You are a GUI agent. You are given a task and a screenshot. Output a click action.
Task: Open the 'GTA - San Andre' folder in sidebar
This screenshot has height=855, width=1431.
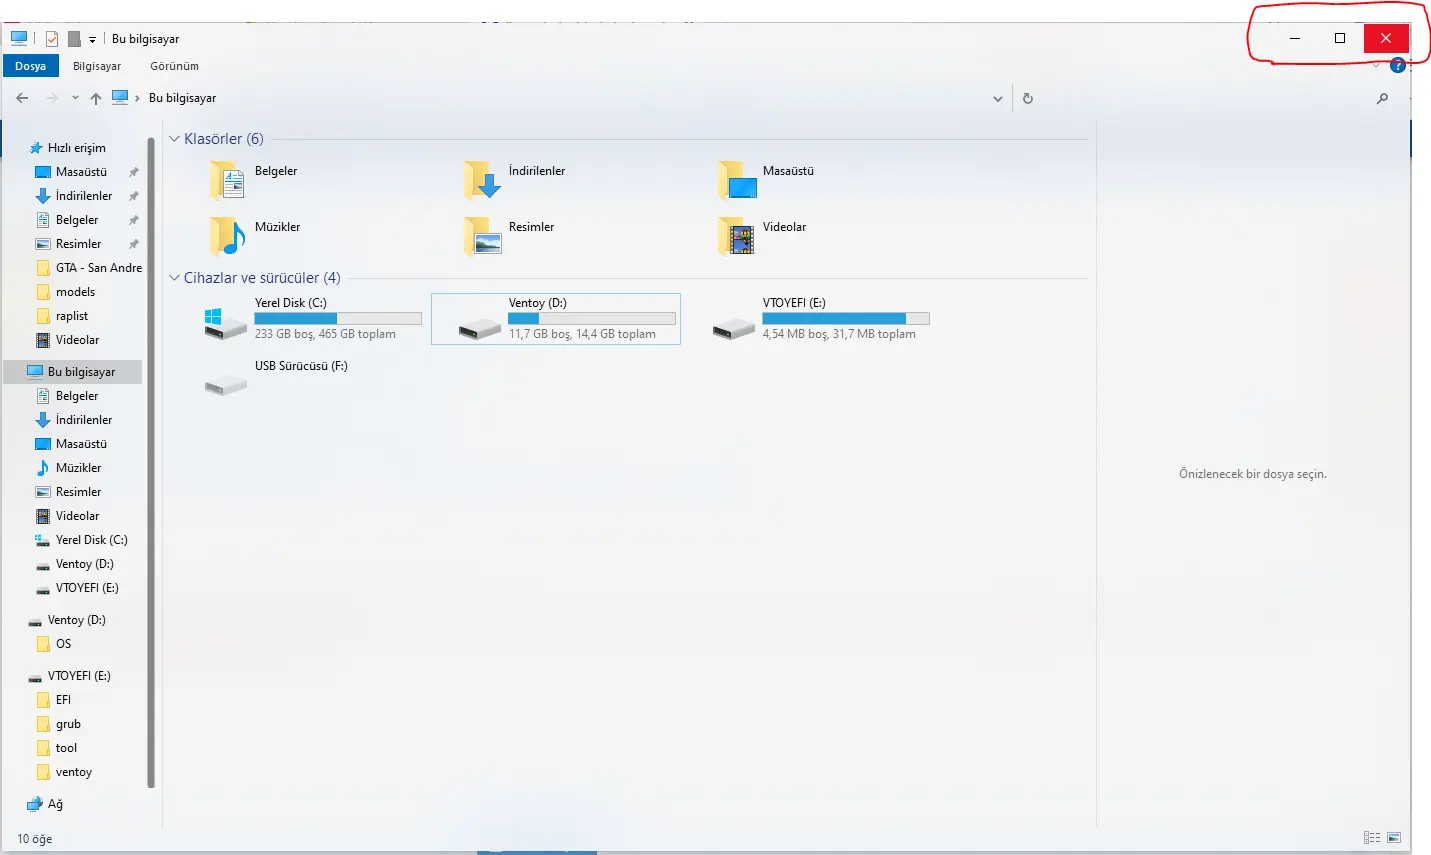tap(98, 268)
